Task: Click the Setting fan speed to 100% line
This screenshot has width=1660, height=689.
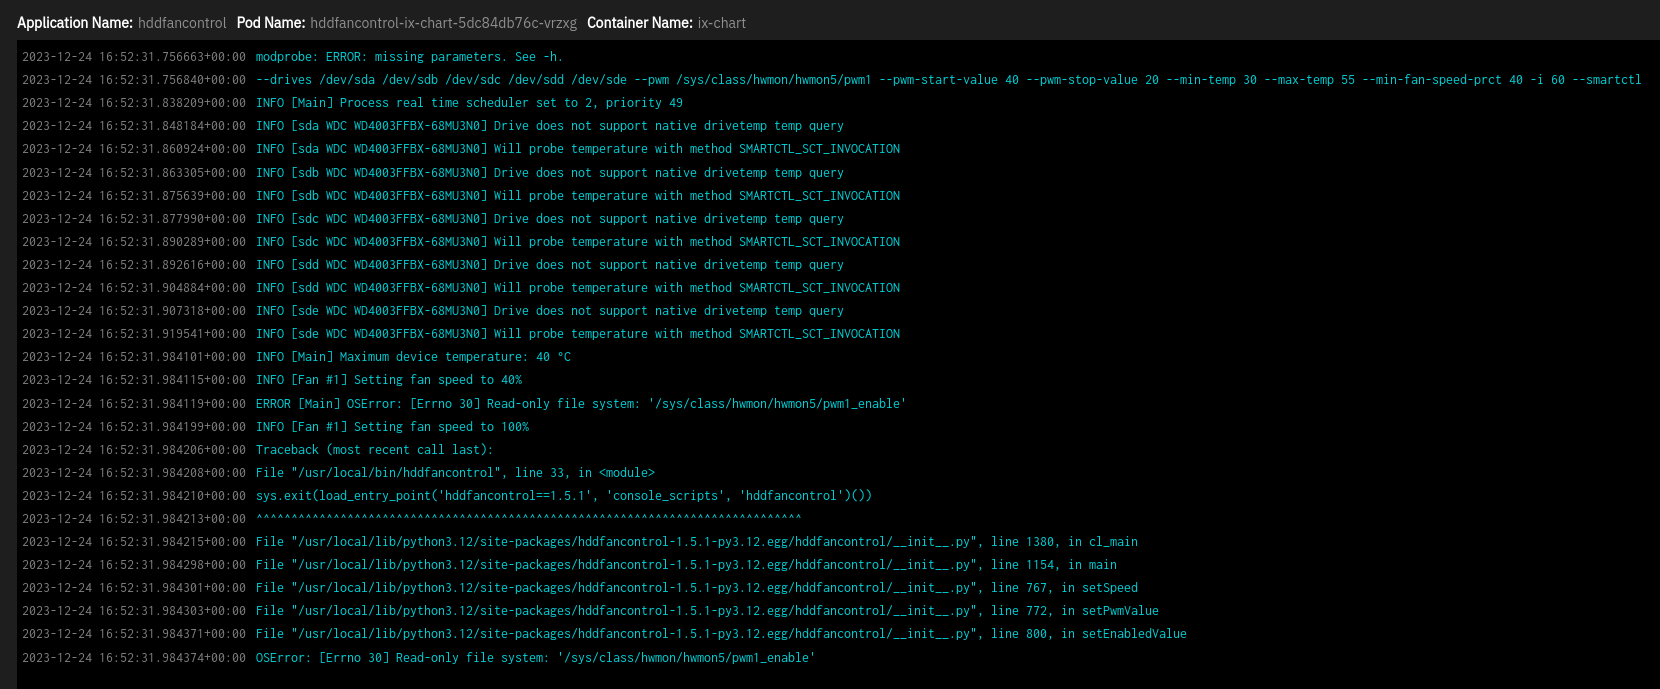Action: pyautogui.click(x=392, y=427)
